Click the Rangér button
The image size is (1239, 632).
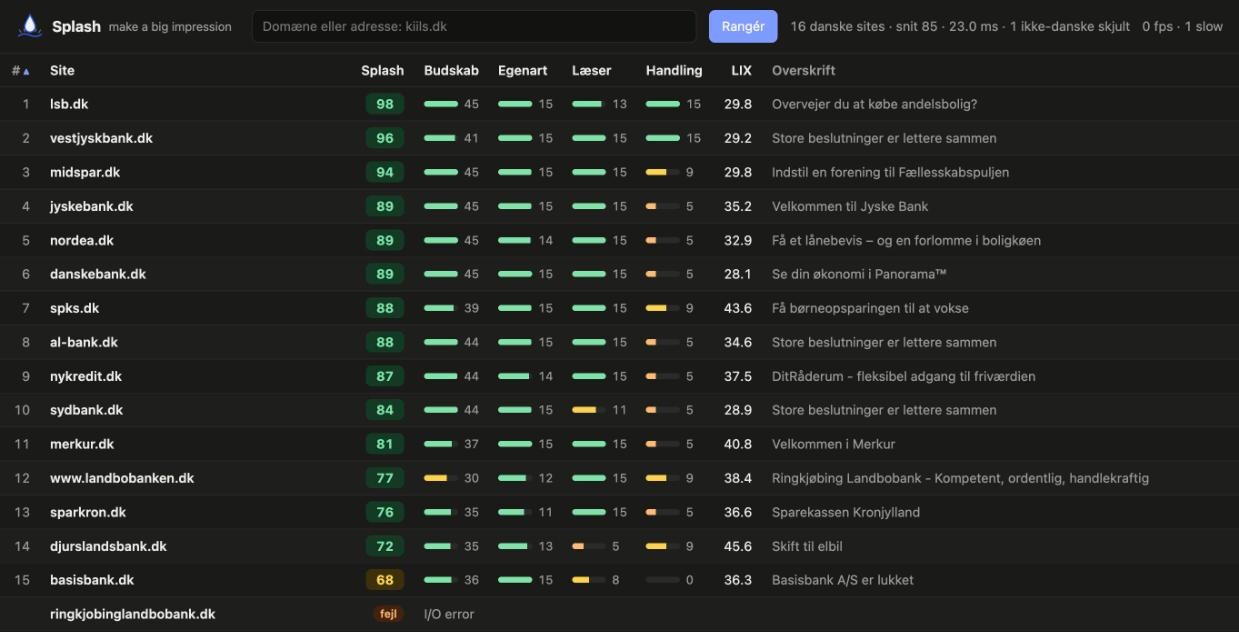tap(743, 26)
